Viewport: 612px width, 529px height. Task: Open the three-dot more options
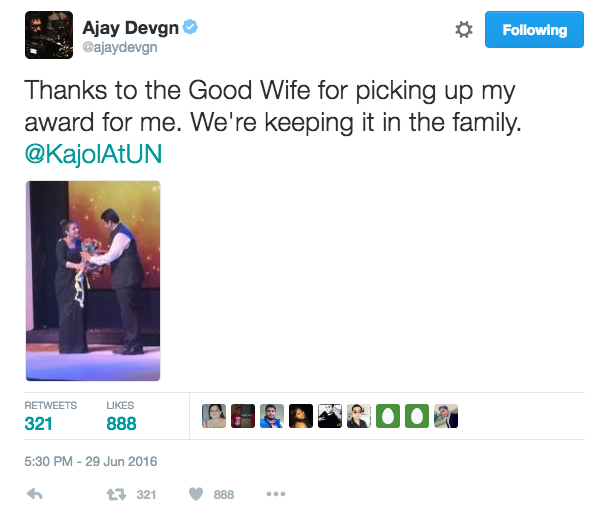(x=276, y=494)
